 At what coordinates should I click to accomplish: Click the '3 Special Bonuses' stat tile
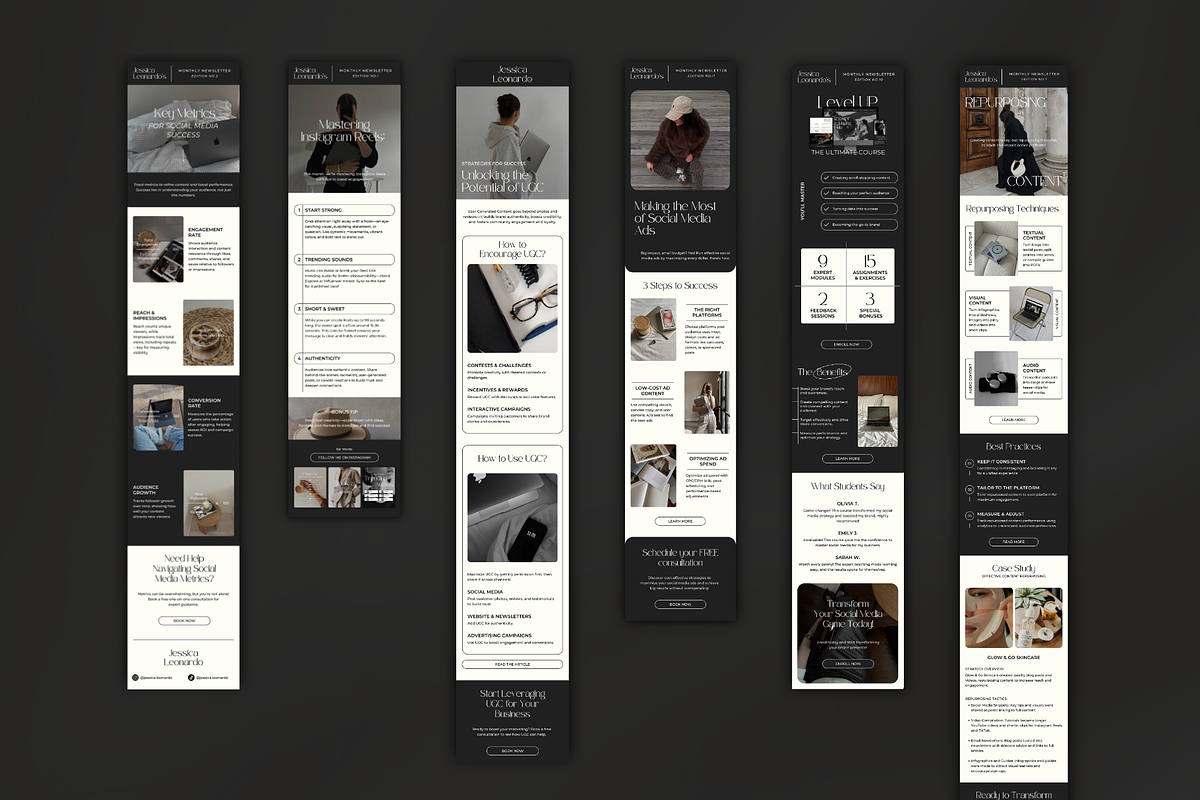click(871, 306)
